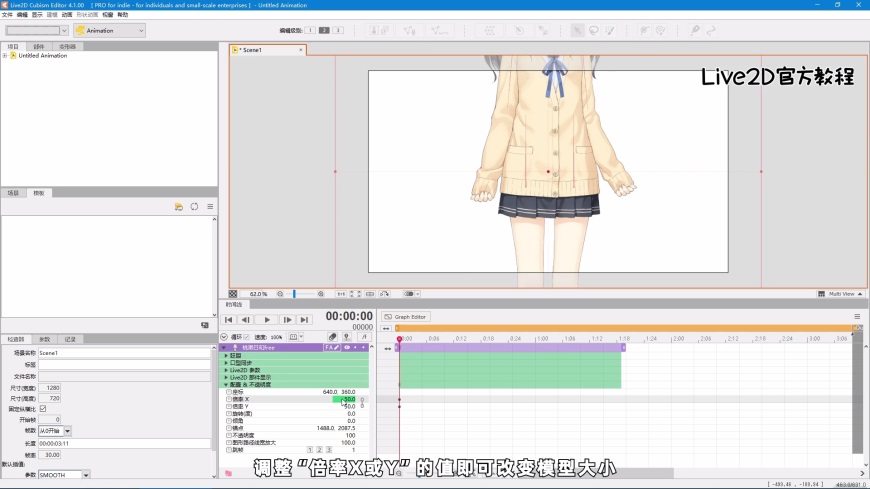Toggle the canvas grid display icon

click(x=233, y=294)
